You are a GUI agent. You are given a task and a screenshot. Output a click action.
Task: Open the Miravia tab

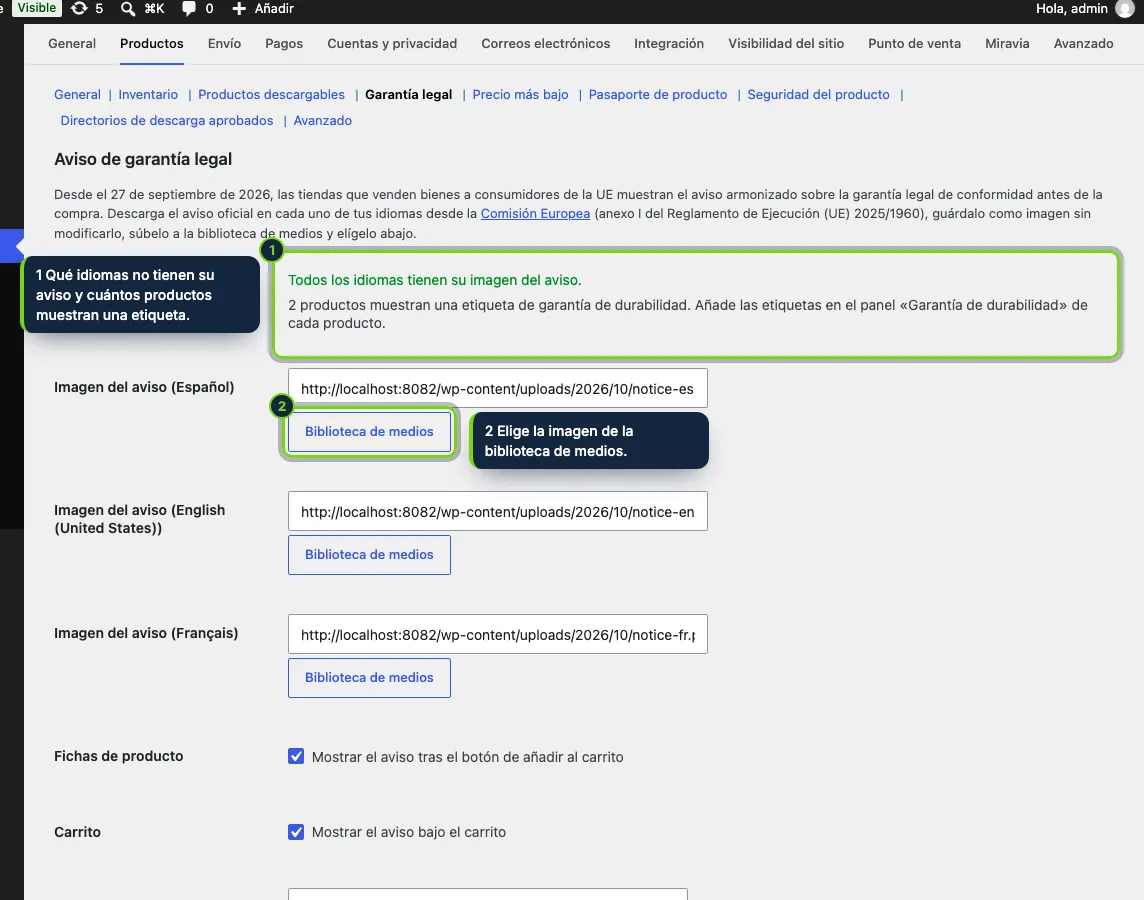[1007, 44]
